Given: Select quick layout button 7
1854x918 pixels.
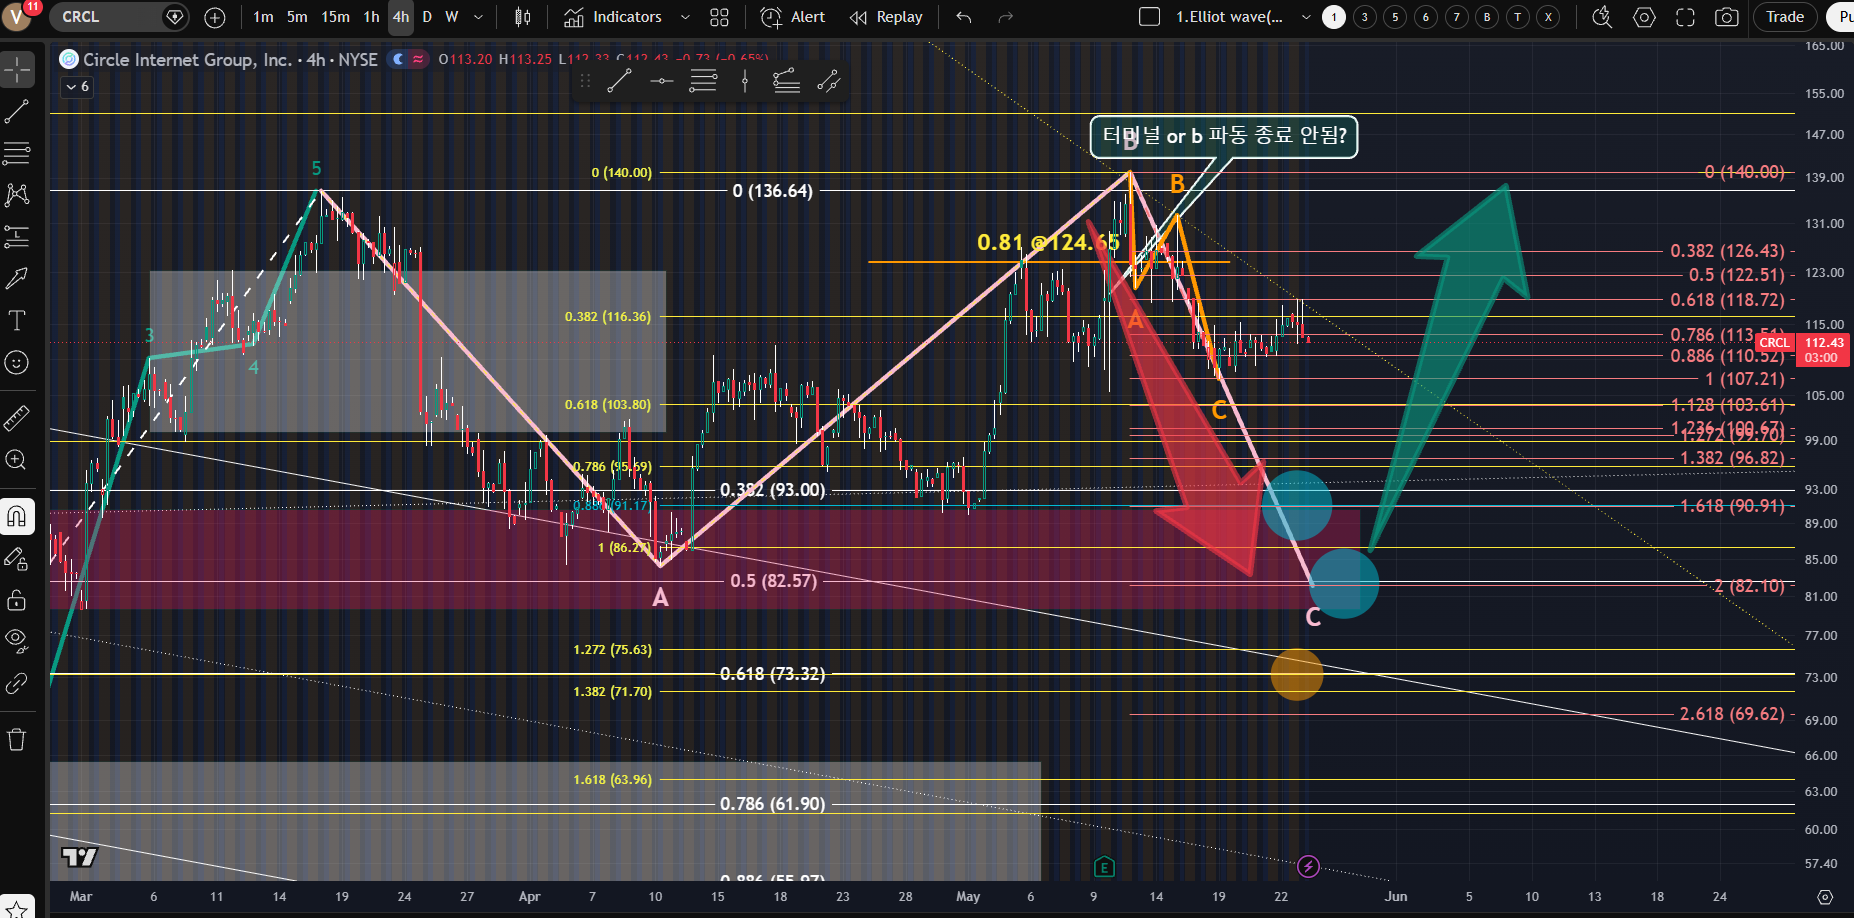Looking at the screenshot, I should click(x=1457, y=17).
